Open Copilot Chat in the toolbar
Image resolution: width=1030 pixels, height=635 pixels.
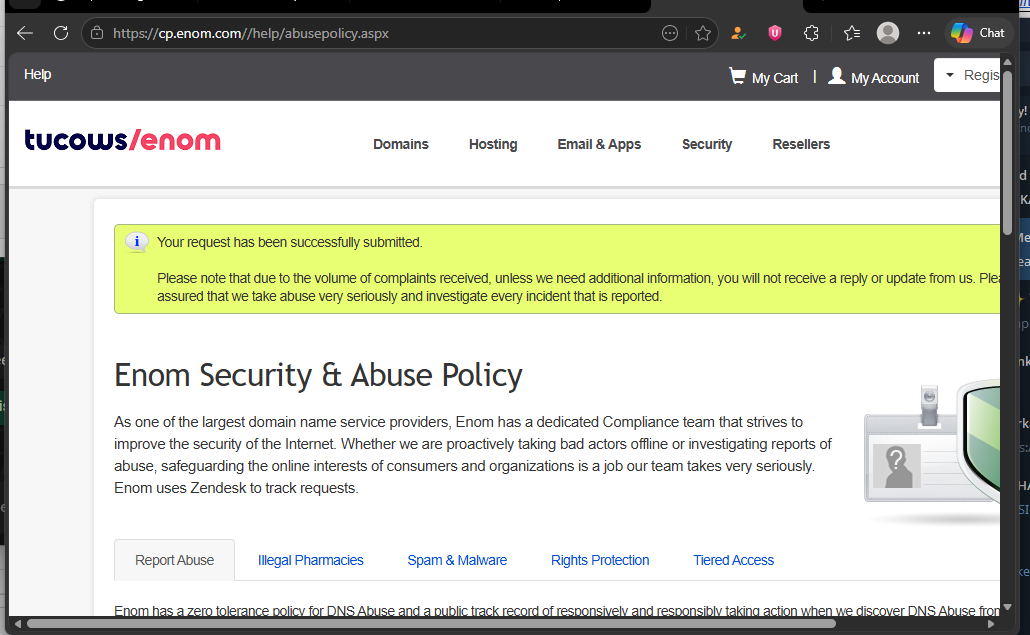tap(977, 33)
